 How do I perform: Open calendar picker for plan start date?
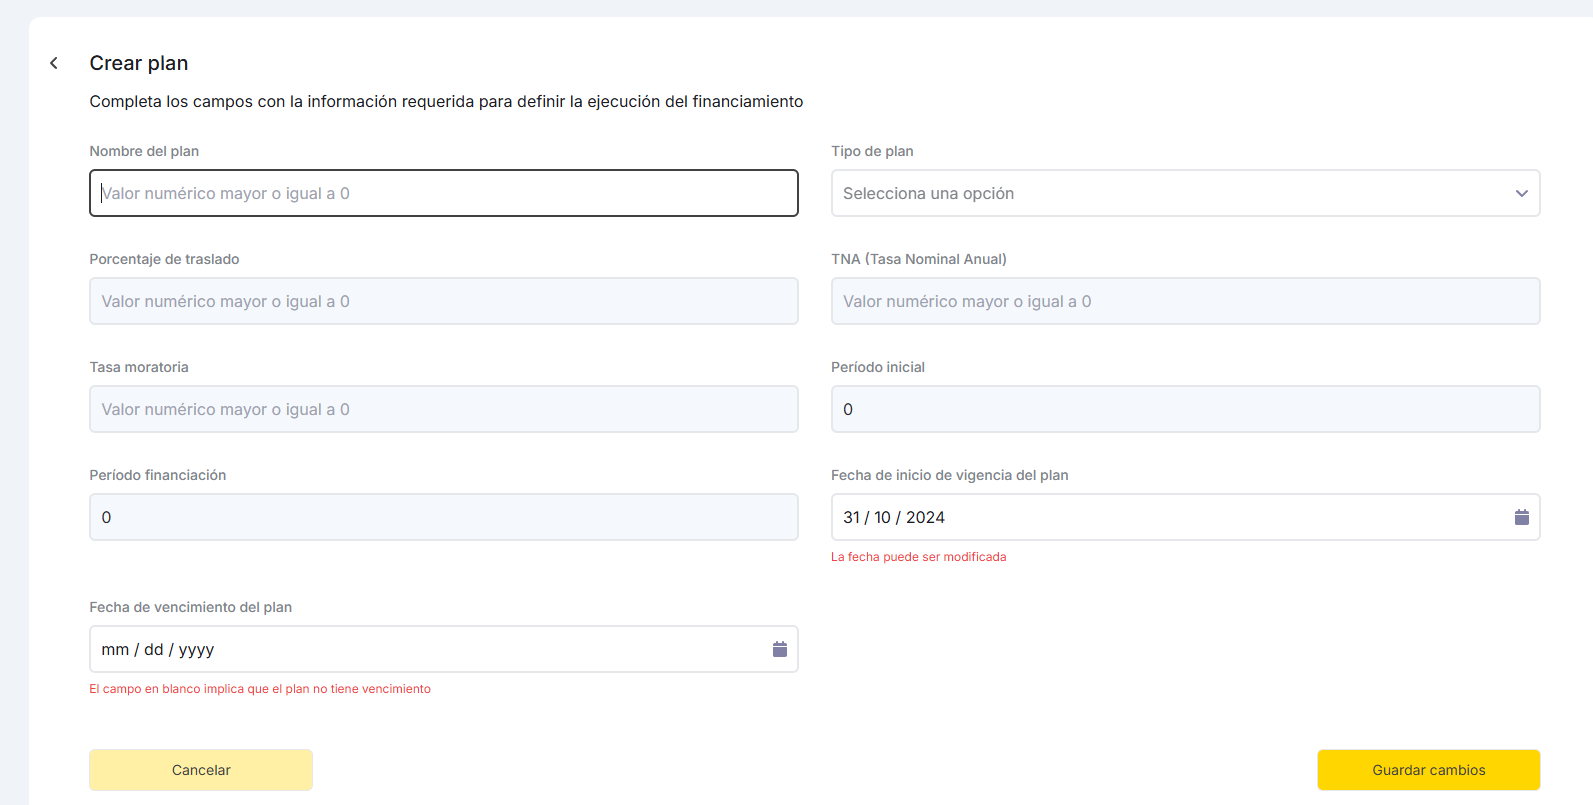click(x=1521, y=517)
